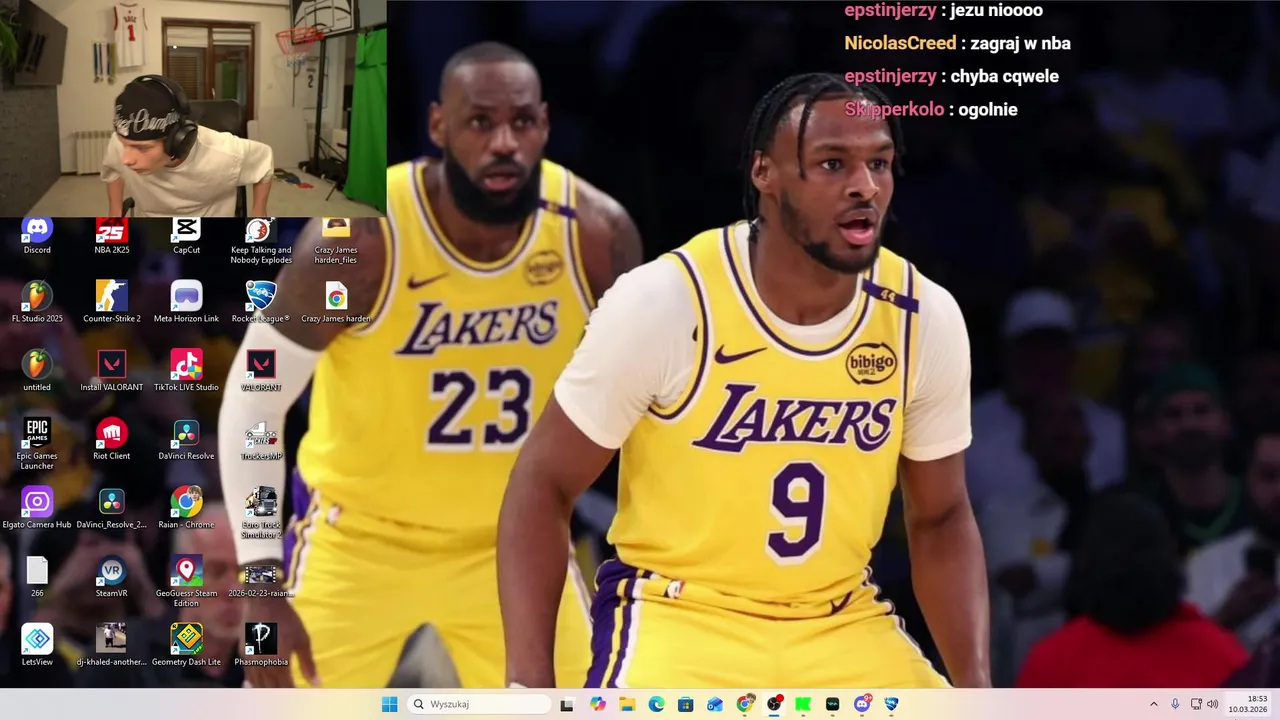The height and width of the screenshot is (720, 1280).
Task: Select the DaVinci_Resolve_2 installer icon
Action: (x=111, y=508)
